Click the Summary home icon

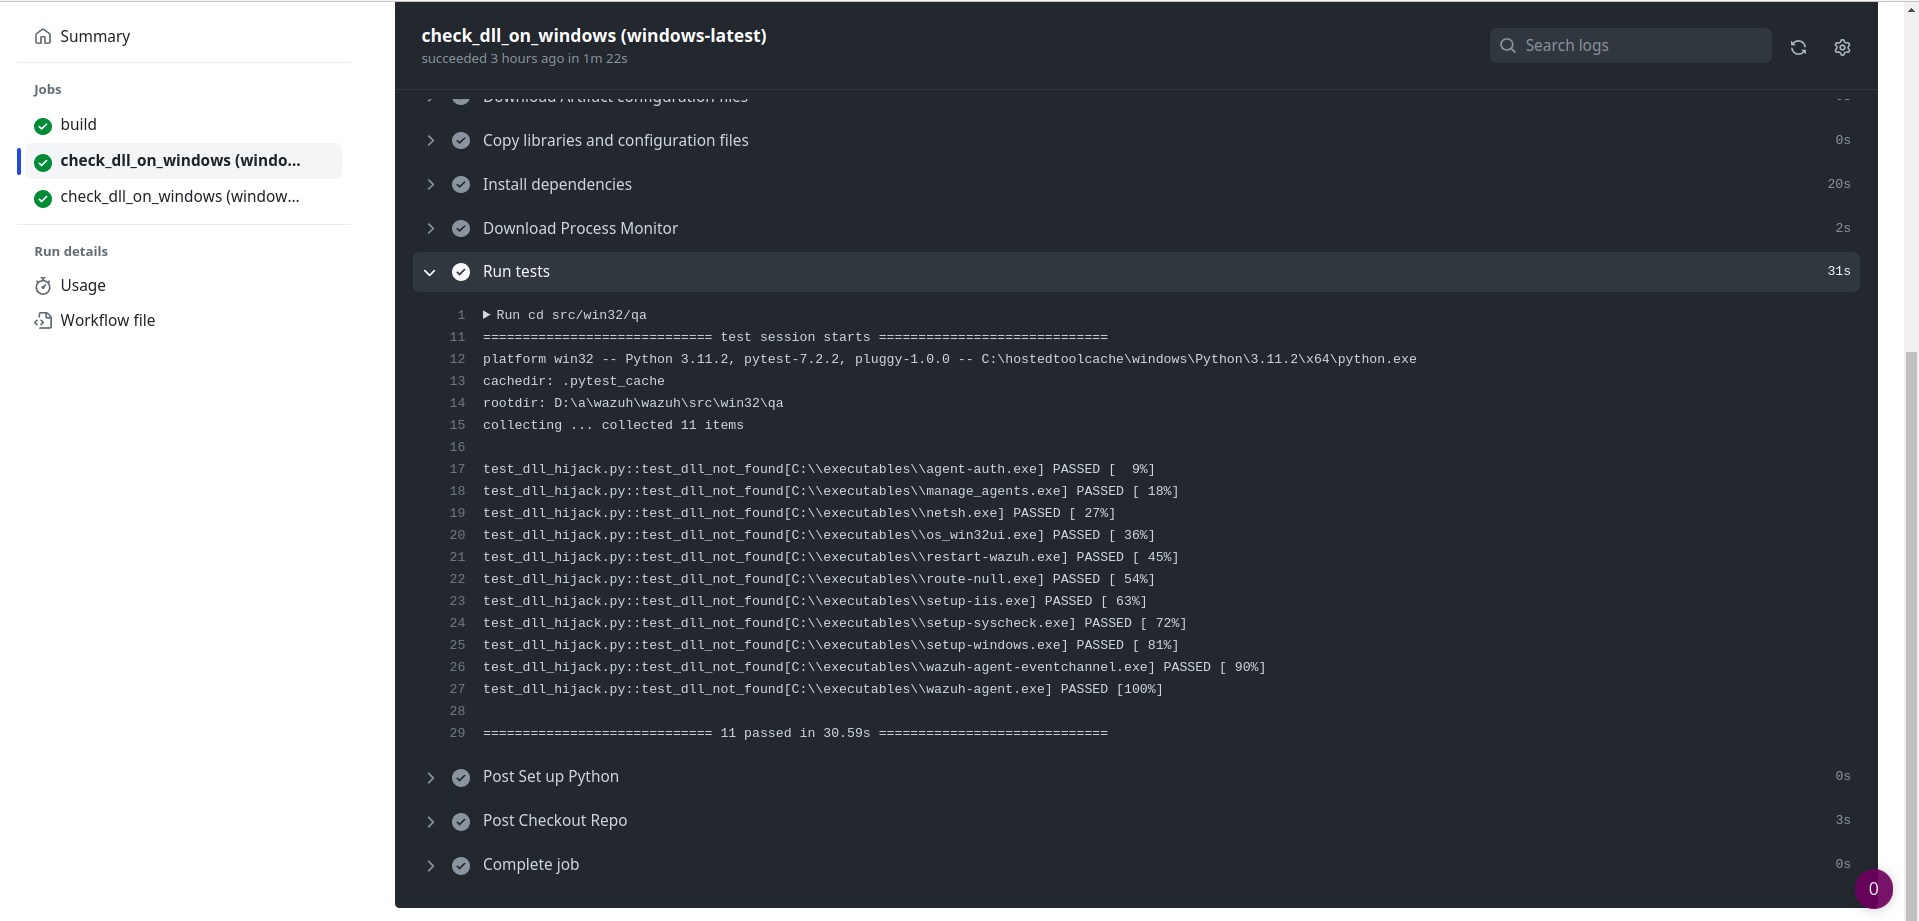point(43,36)
